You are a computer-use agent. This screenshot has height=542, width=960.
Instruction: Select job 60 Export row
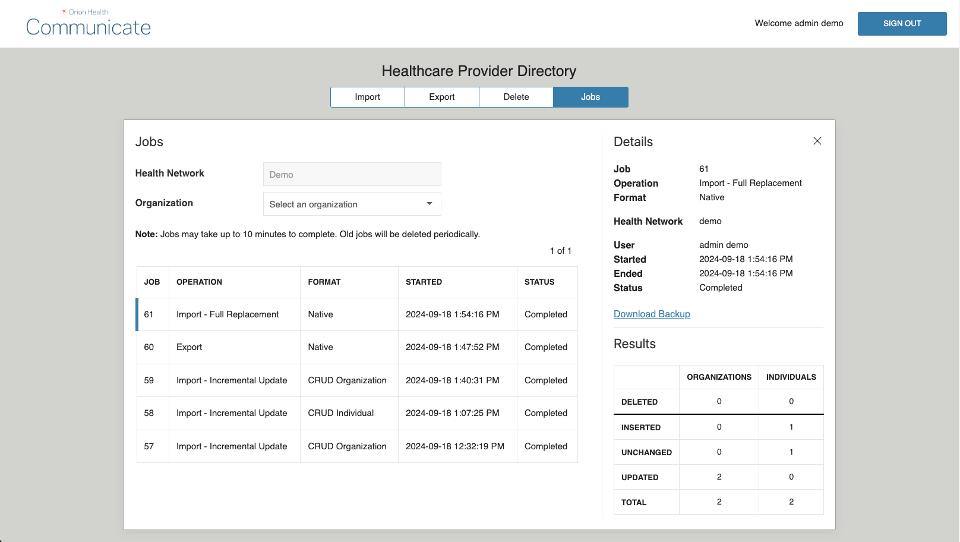(x=356, y=347)
